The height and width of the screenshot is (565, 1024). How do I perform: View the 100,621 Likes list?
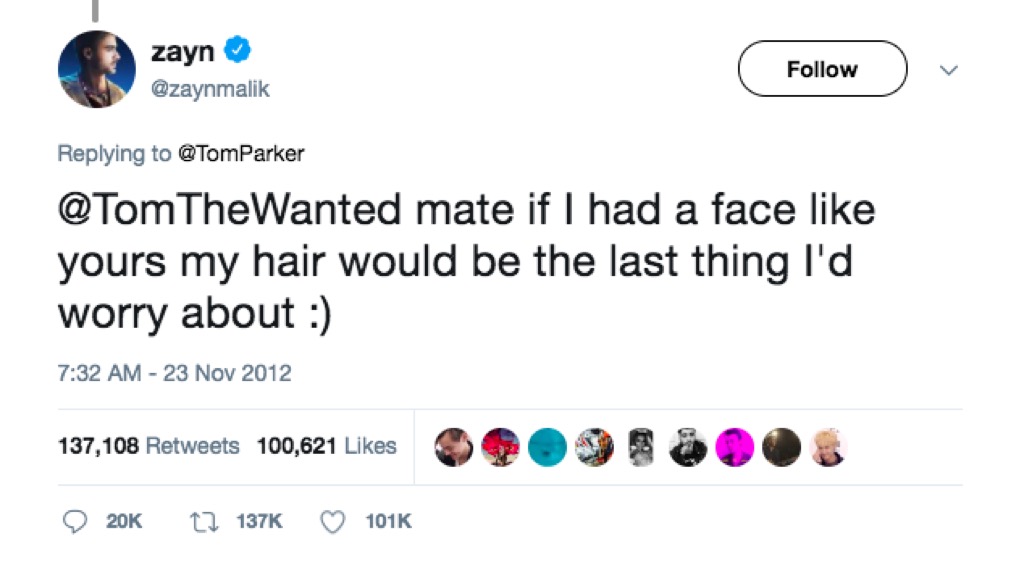point(326,446)
